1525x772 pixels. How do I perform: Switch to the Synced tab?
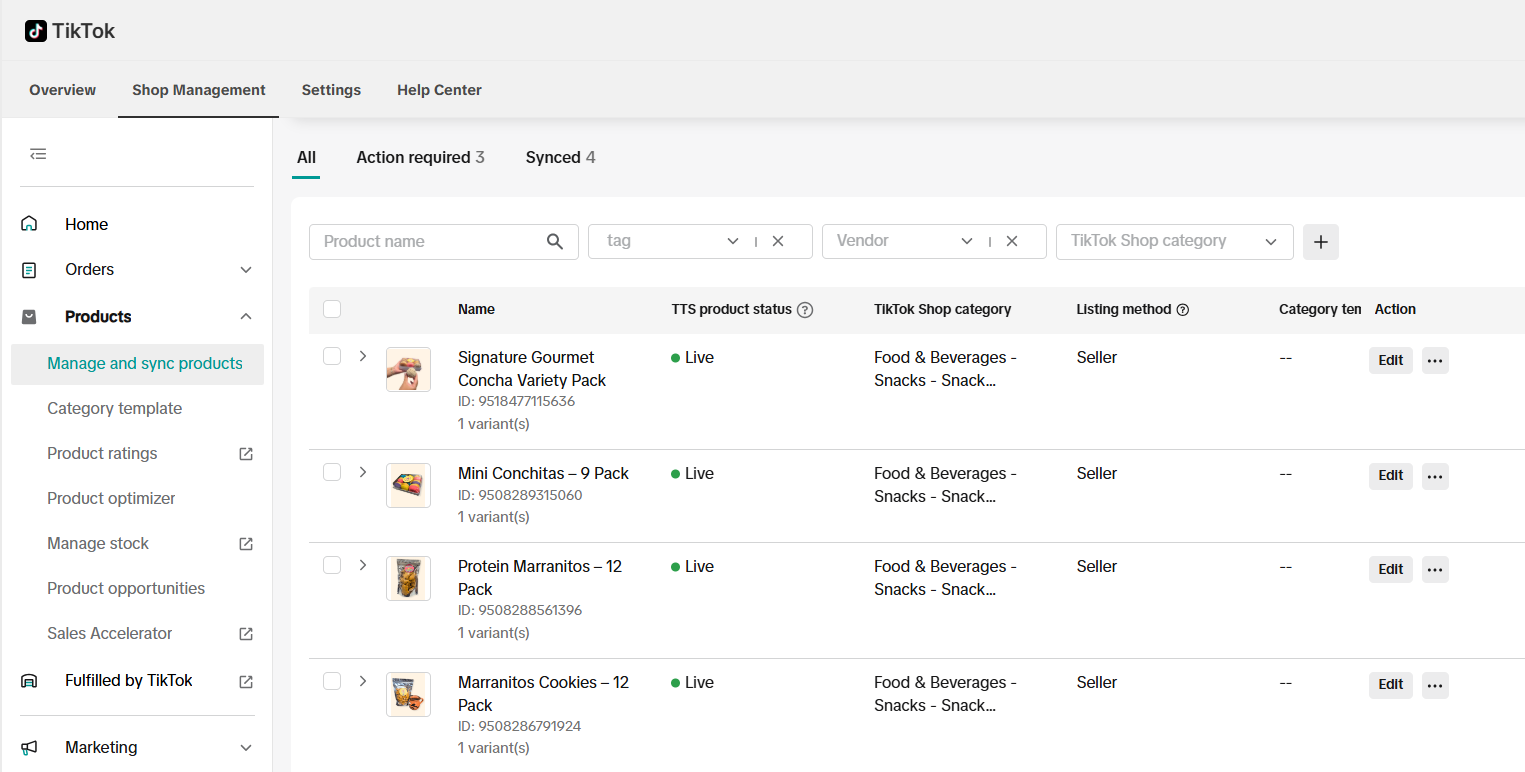tap(560, 158)
